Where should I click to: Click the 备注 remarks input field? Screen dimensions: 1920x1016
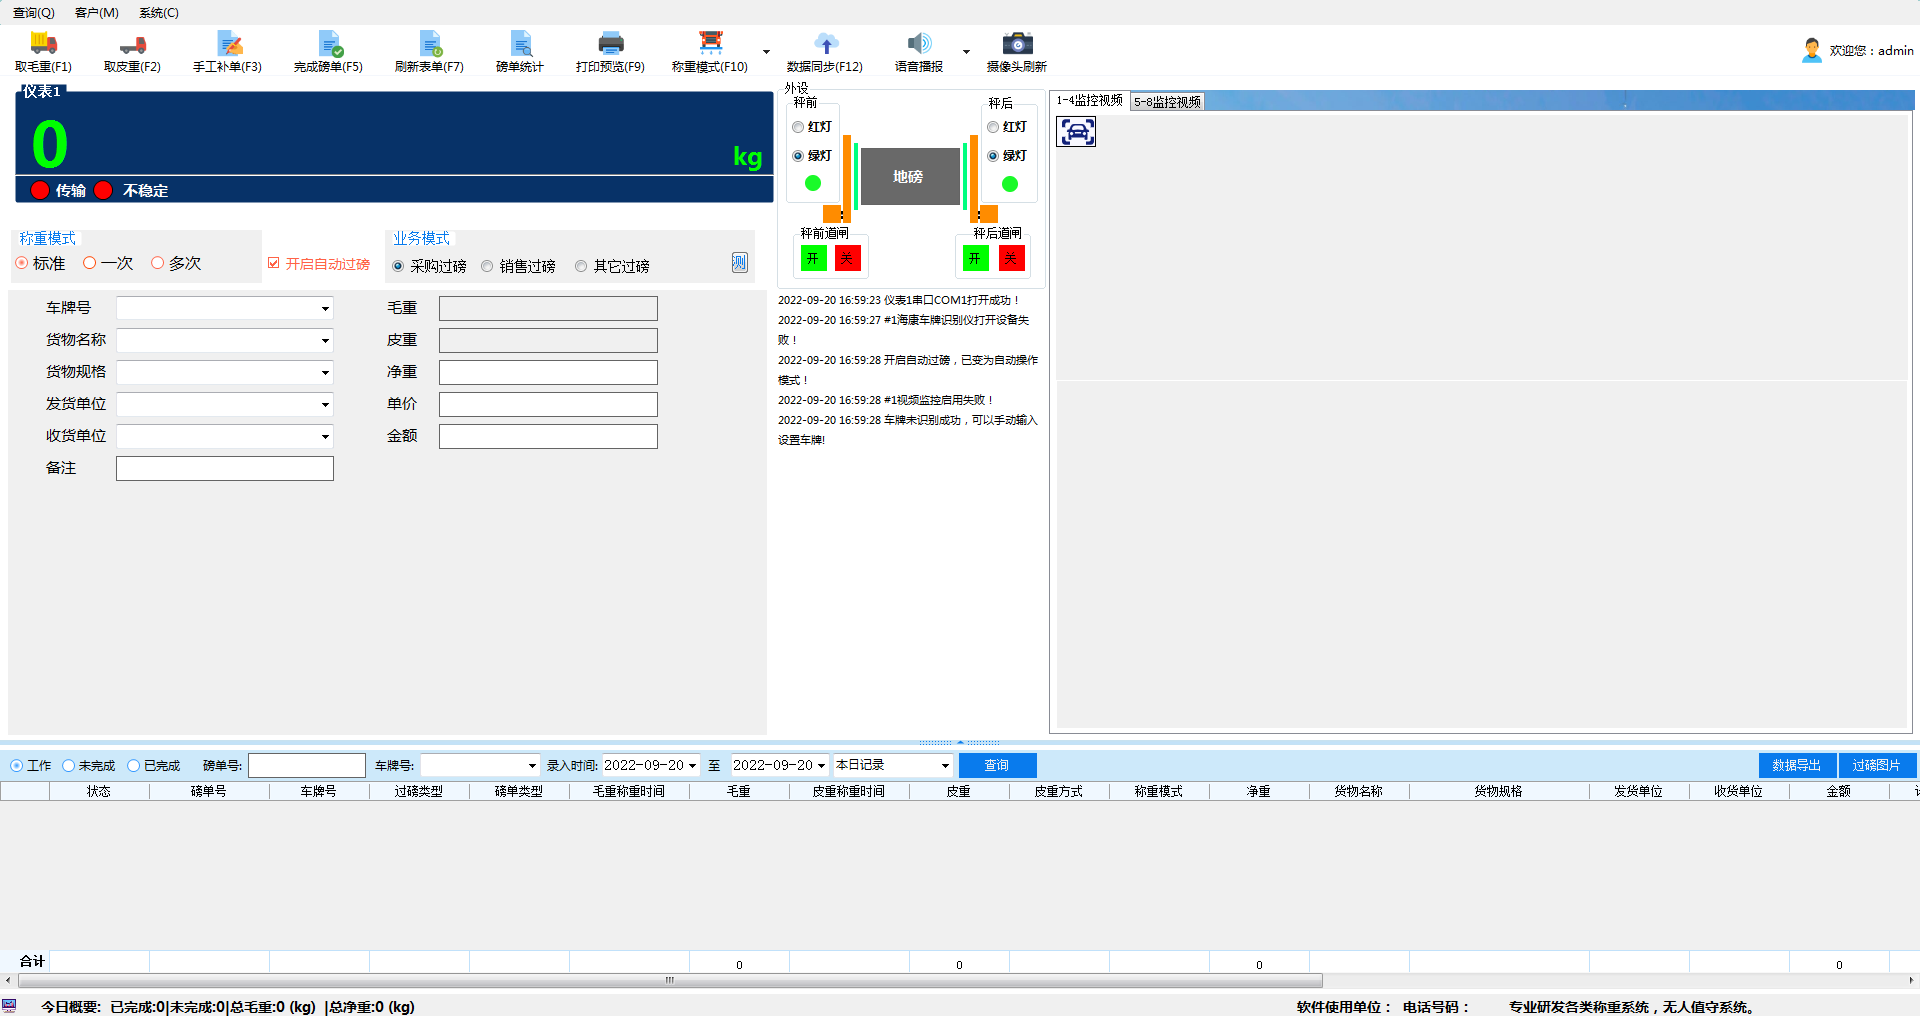click(225, 469)
